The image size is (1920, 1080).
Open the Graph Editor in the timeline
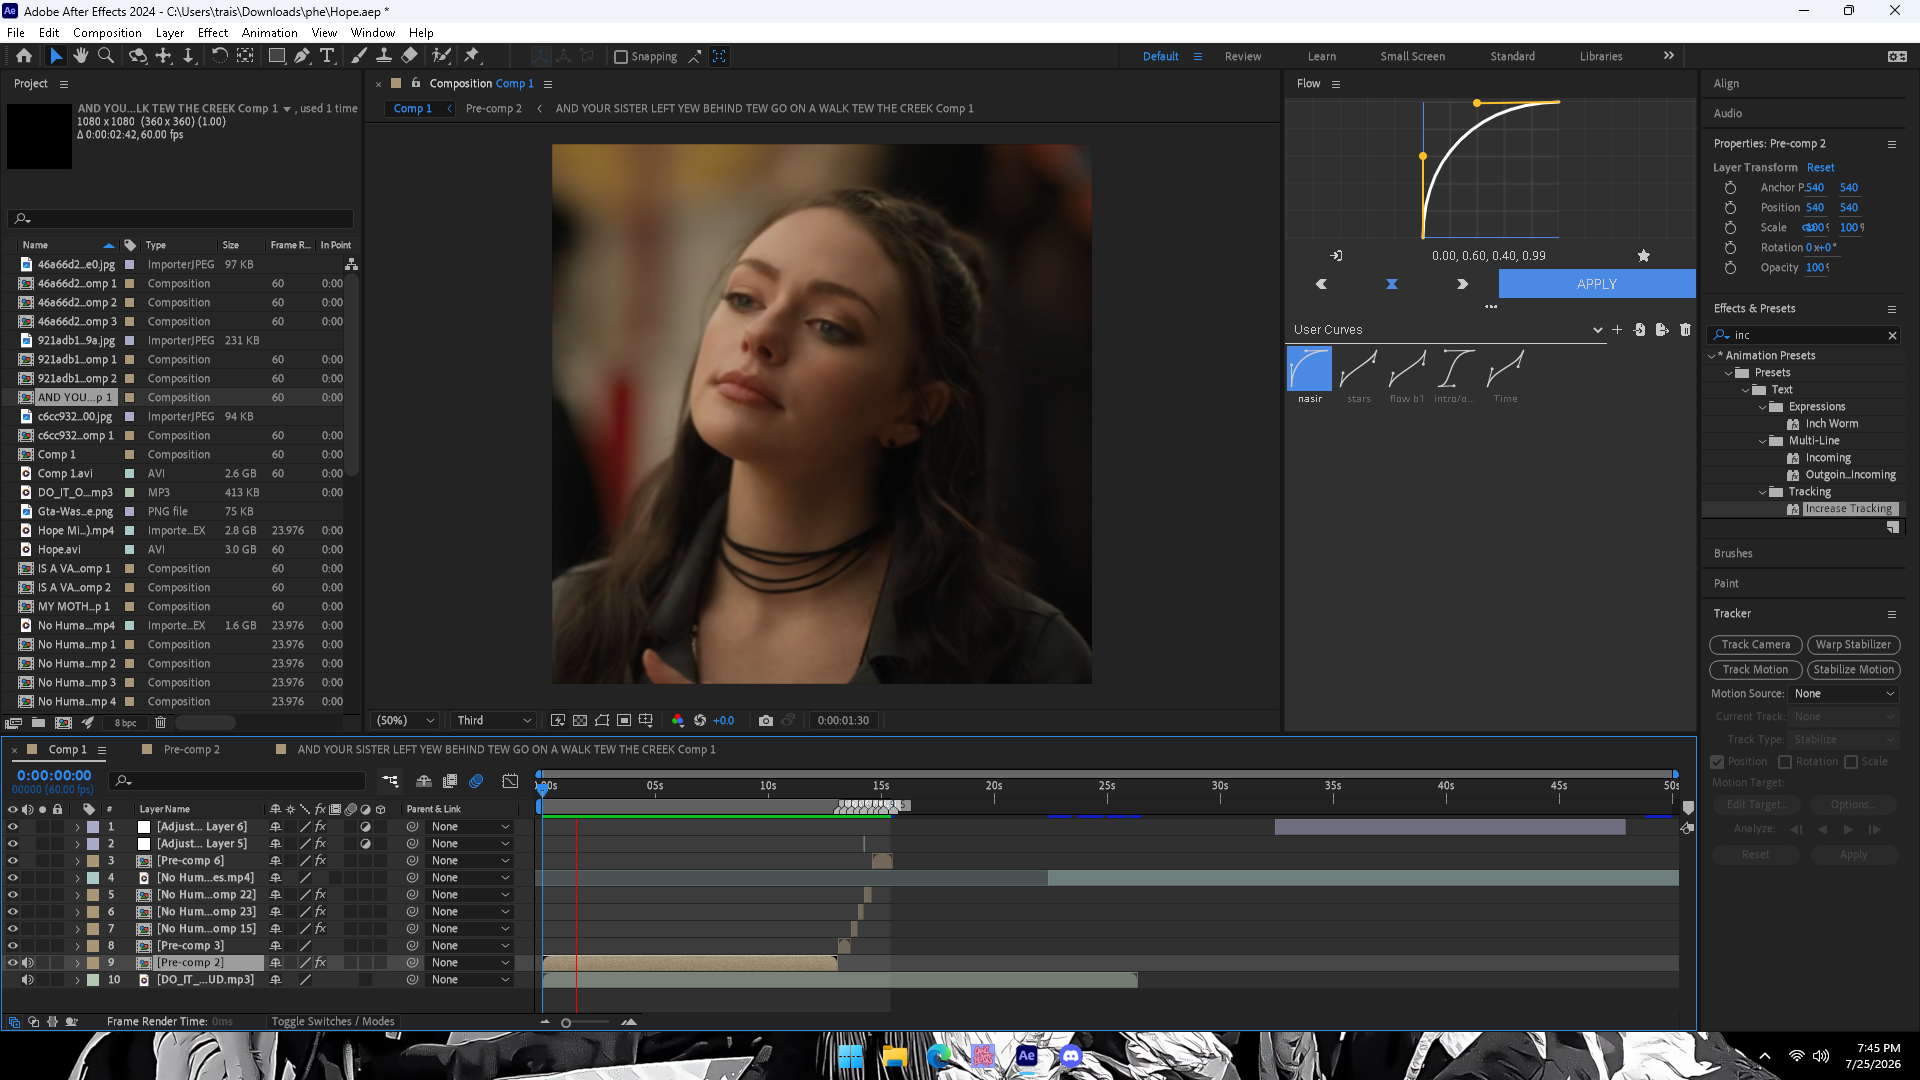(x=510, y=781)
